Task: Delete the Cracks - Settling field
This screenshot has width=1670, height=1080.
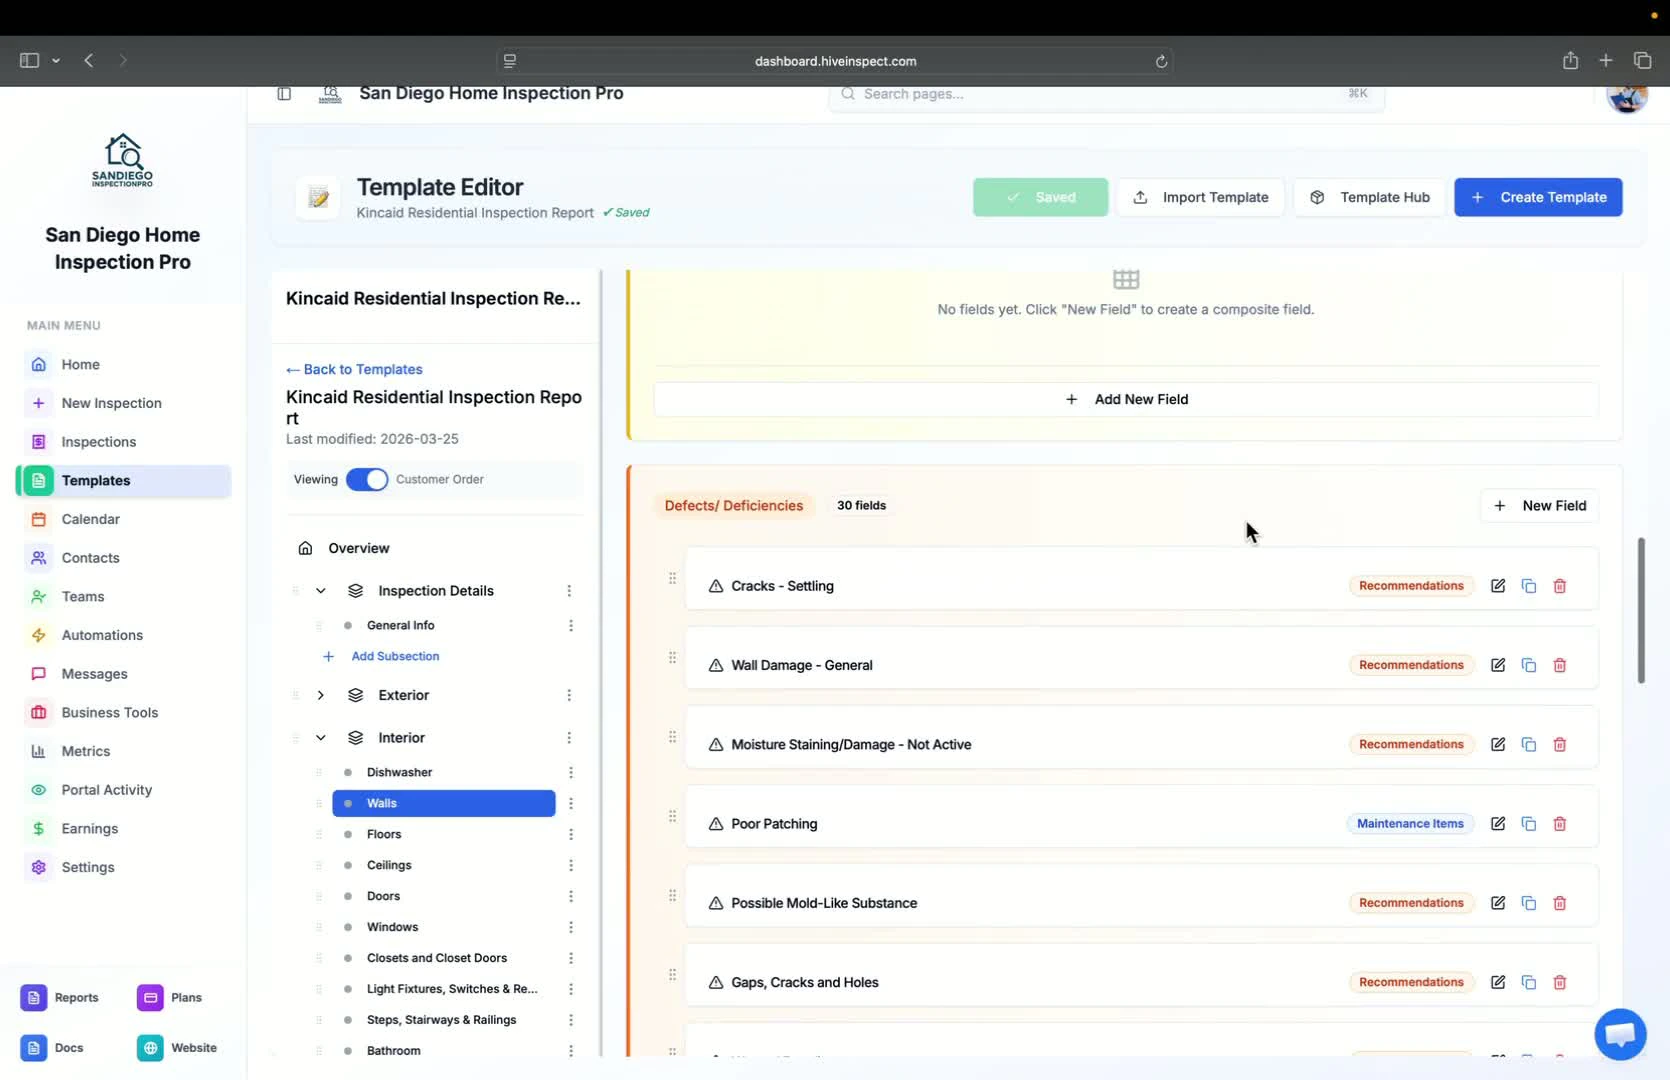Action: [1560, 586]
